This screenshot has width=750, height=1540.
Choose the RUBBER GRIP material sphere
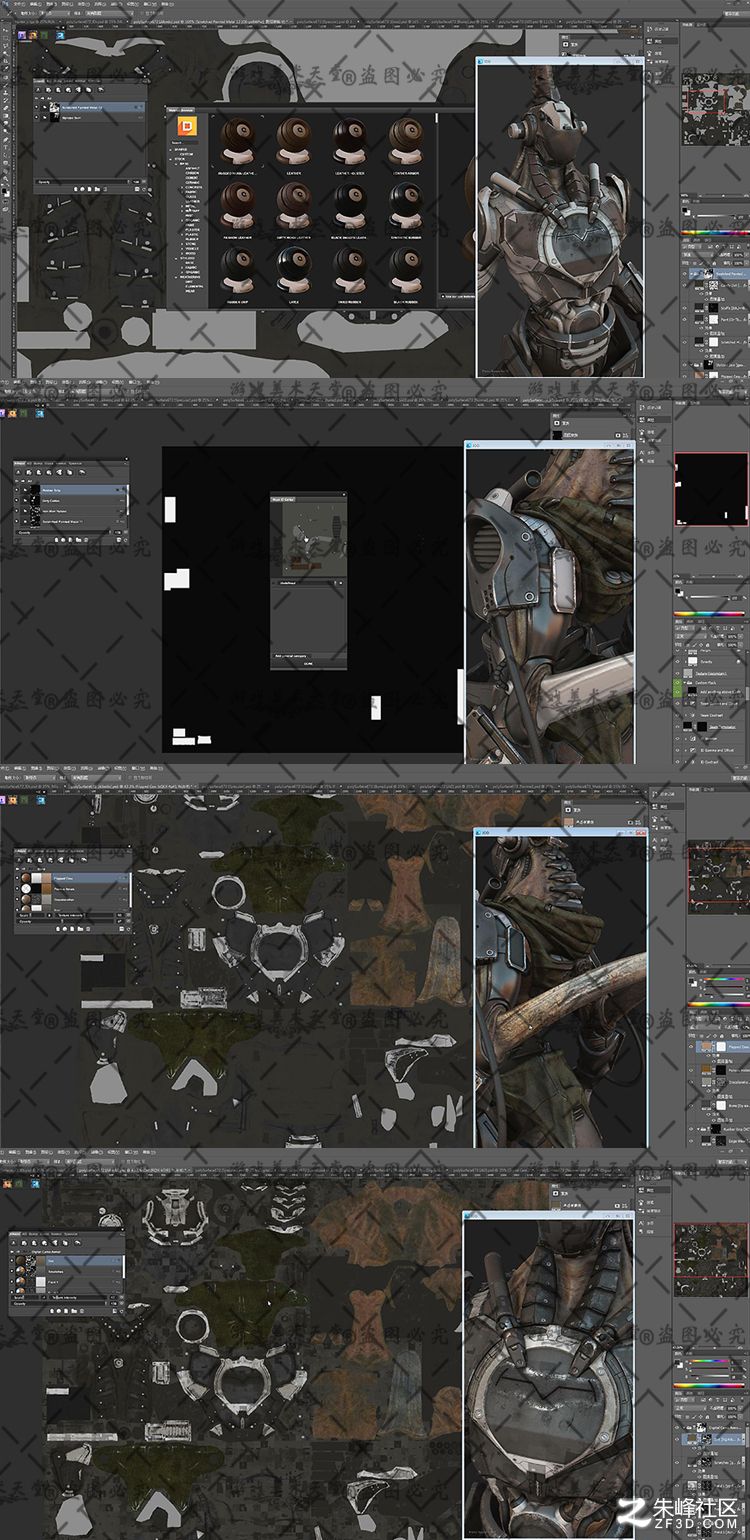click(238, 268)
